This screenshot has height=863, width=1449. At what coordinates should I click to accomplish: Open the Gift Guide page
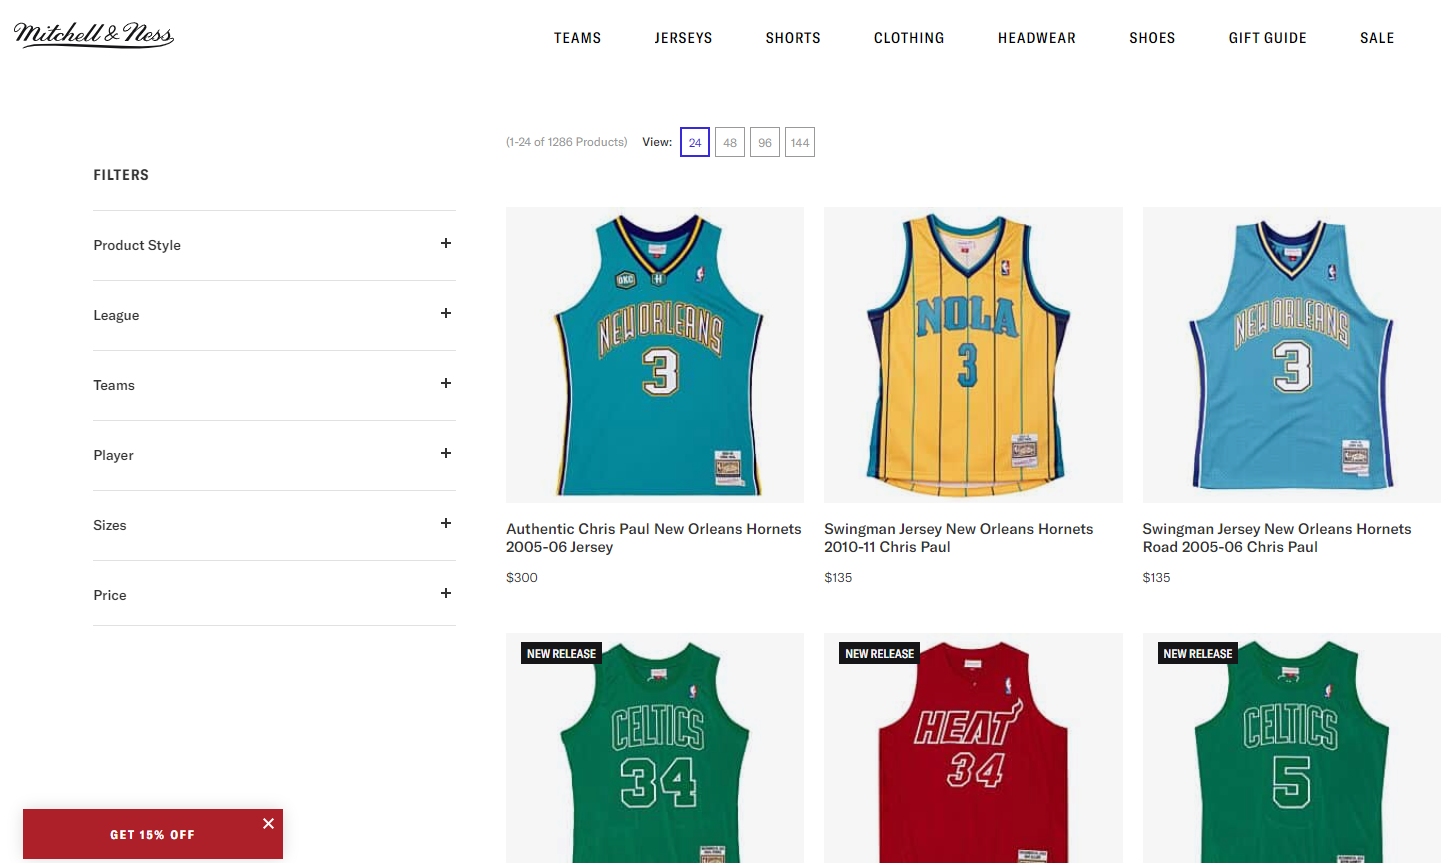pyautogui.click(x=1267, y=38)
